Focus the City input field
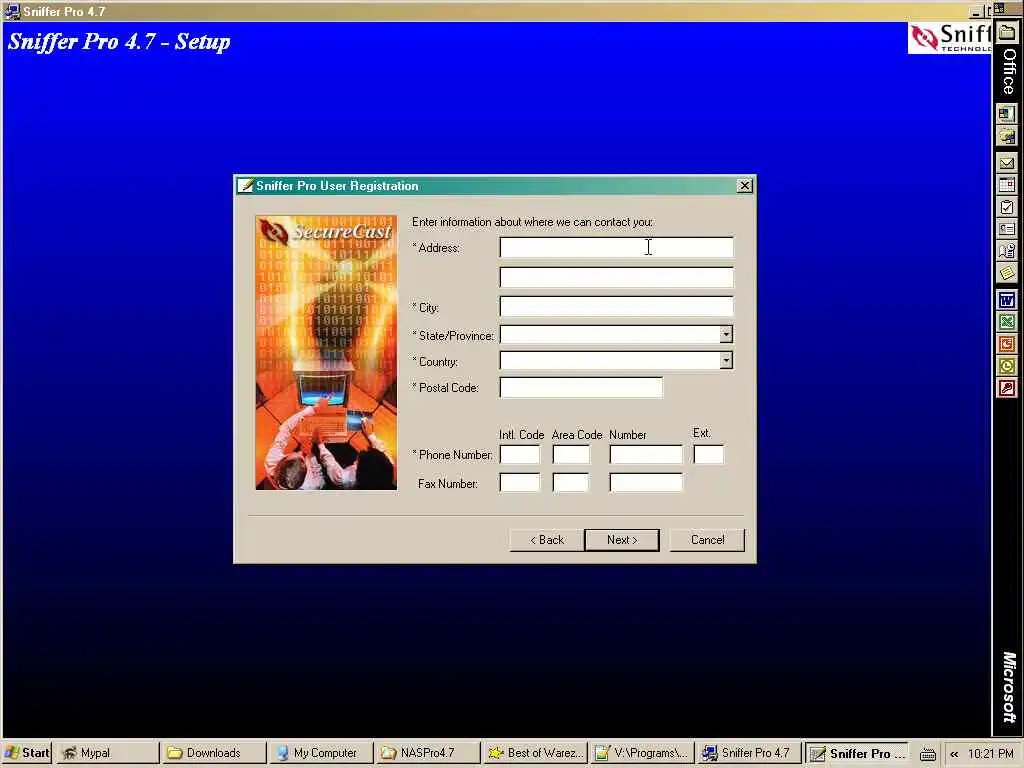 616,306
